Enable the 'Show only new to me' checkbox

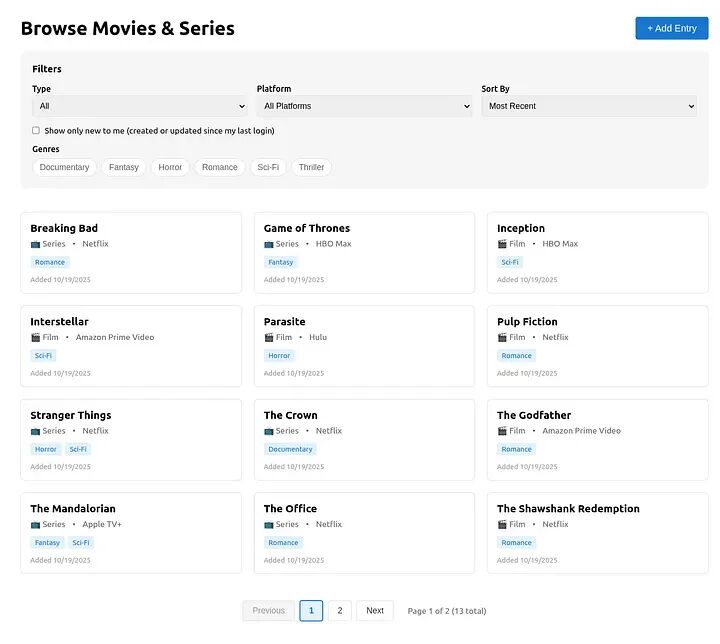pos(36,130)
